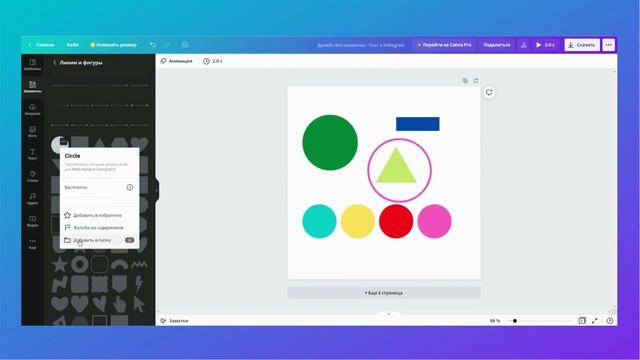
Task: Open the insights chart icon in header
Action: (523, 45)
